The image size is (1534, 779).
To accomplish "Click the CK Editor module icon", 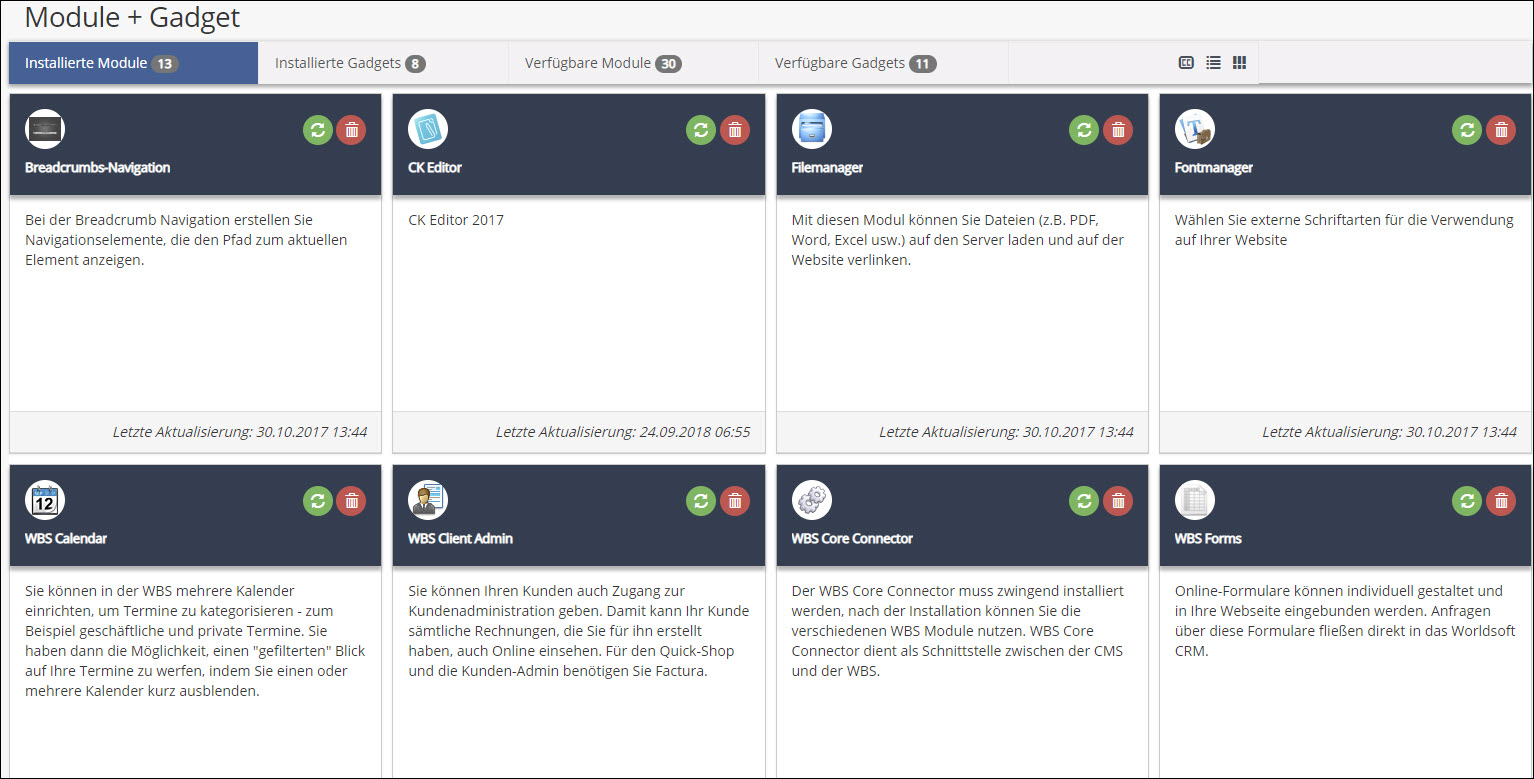I will [x=428, y=129].
